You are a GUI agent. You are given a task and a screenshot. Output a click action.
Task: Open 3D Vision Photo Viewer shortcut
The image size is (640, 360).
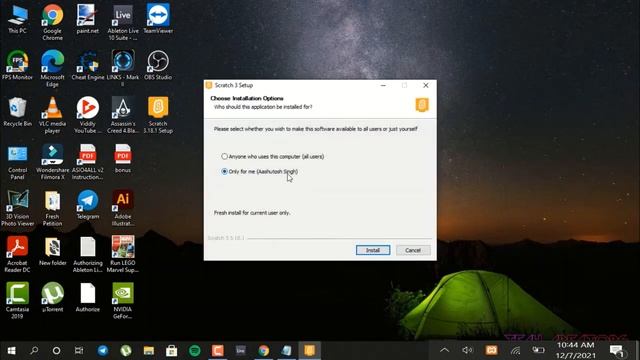click(18, 208)
